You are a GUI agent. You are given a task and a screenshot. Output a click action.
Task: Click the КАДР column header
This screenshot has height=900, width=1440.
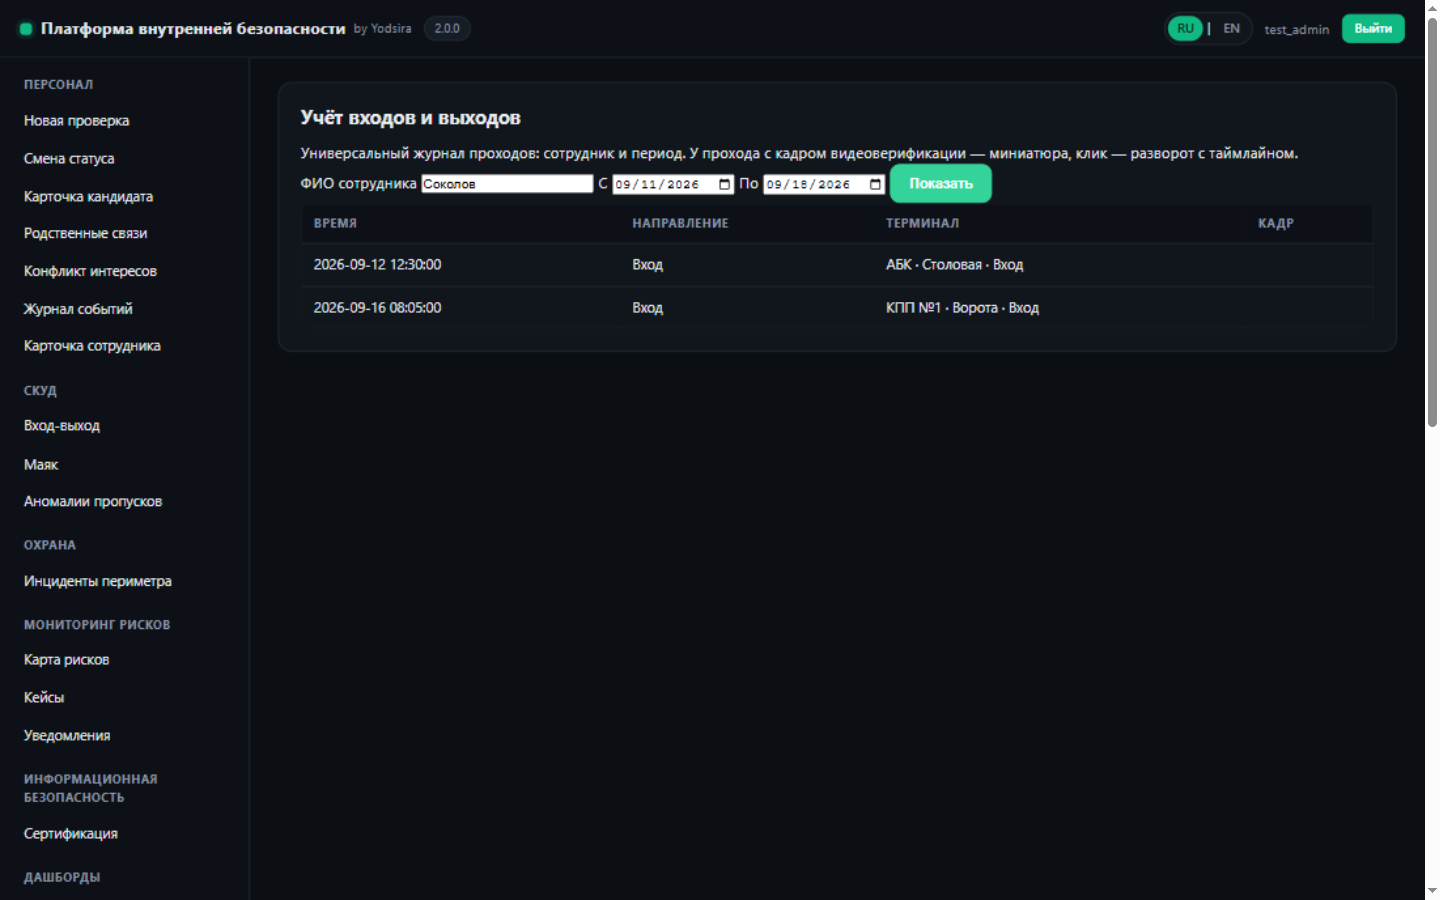[x=1276, y=224]
